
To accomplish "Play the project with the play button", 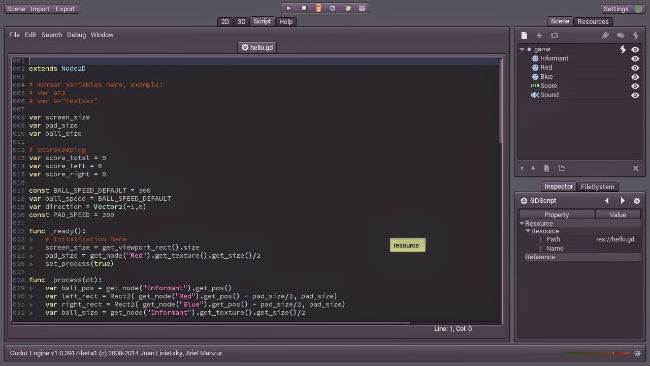I will [289, 8].
